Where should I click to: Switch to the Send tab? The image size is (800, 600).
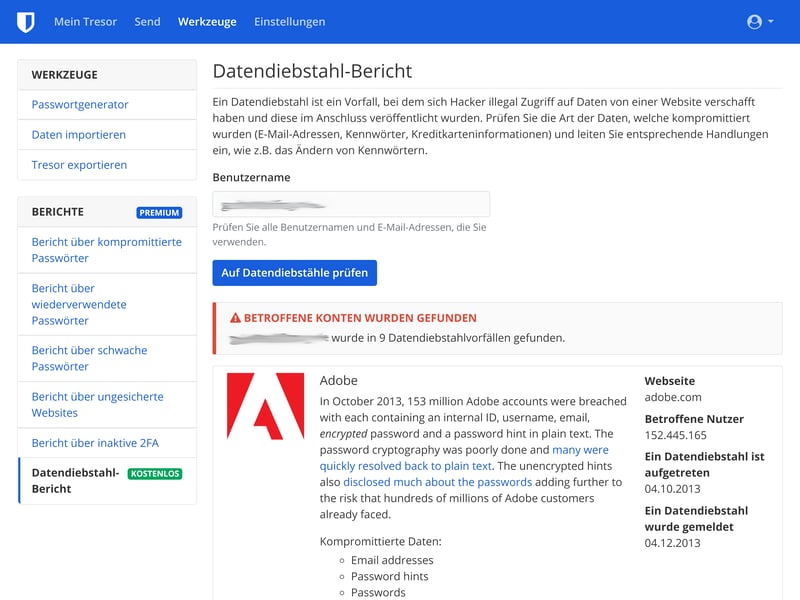pos(147,21)
